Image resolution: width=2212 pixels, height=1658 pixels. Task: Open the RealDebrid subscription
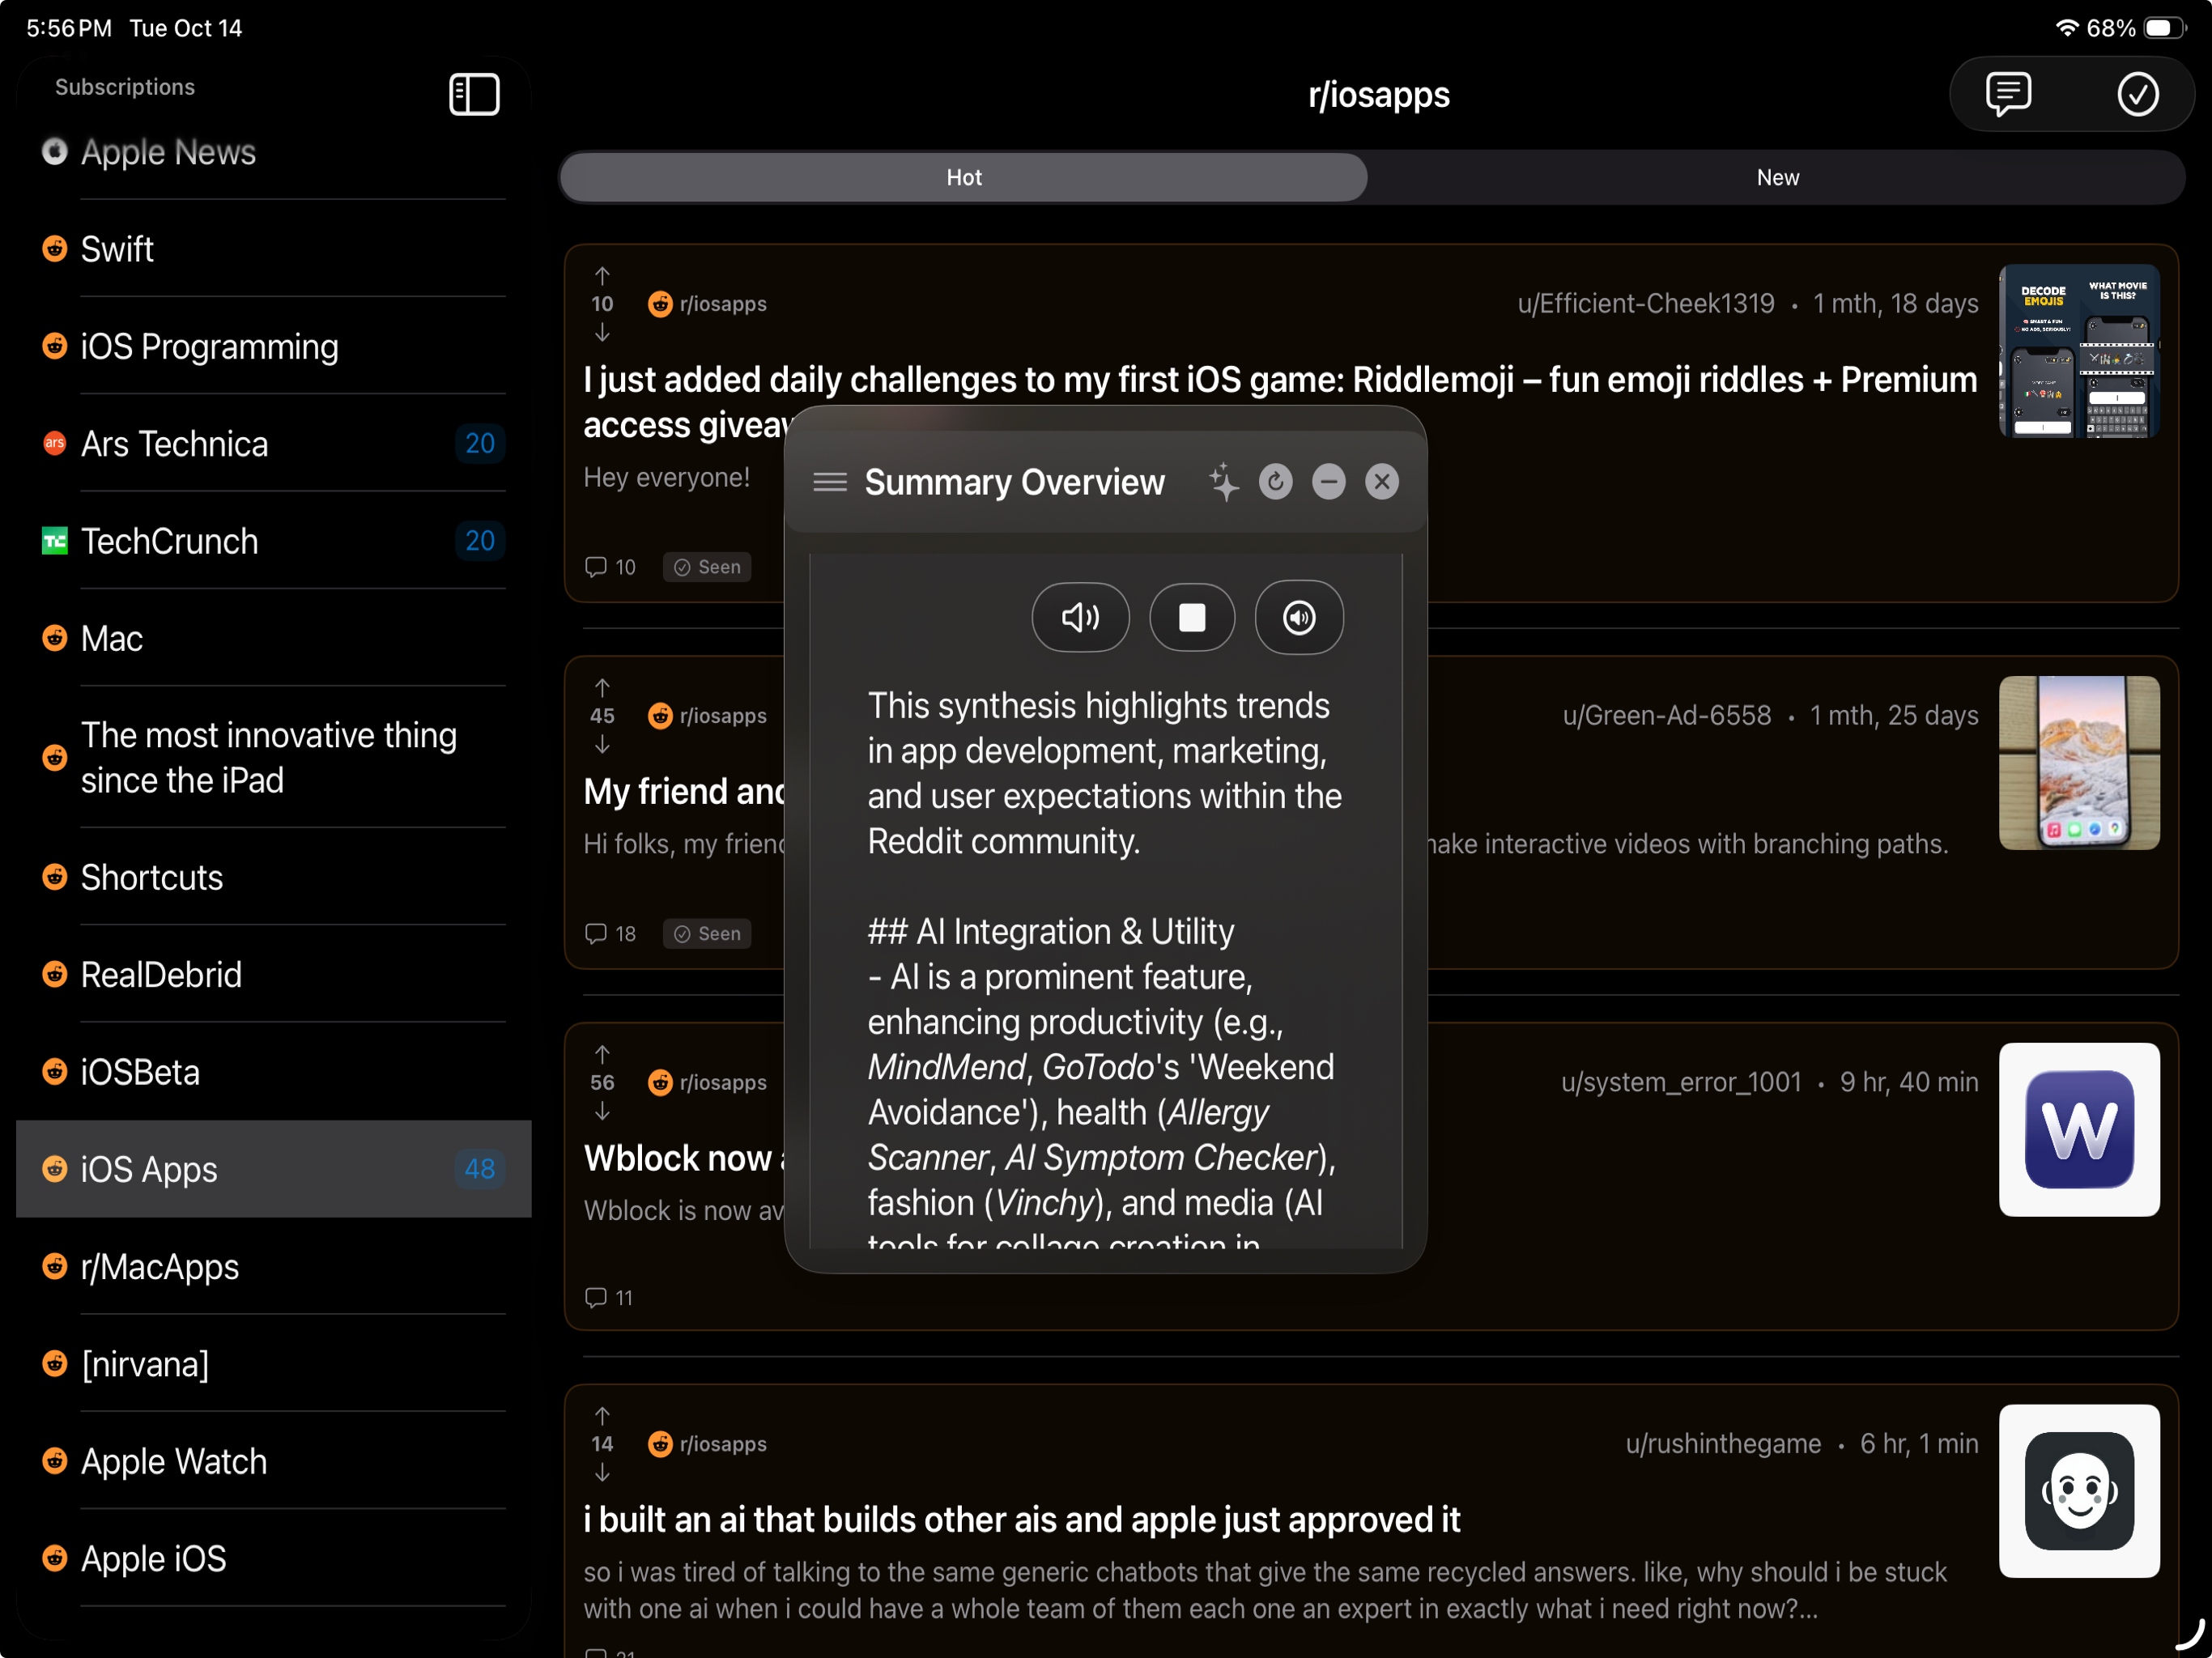point(273,974)
